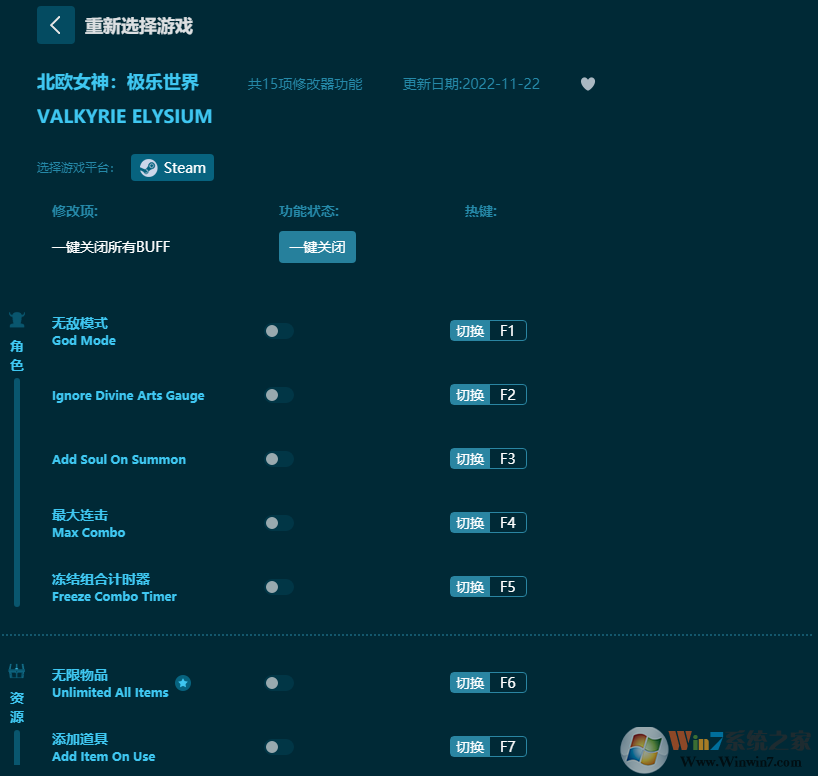Click the 切换 F1 hotkey button for God Mode
This screenshot has height=776, width=818.
488,330
